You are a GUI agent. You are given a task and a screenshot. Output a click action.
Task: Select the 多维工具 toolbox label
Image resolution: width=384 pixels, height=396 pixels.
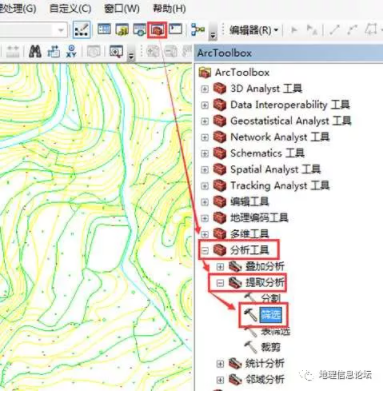coord(249,234)
